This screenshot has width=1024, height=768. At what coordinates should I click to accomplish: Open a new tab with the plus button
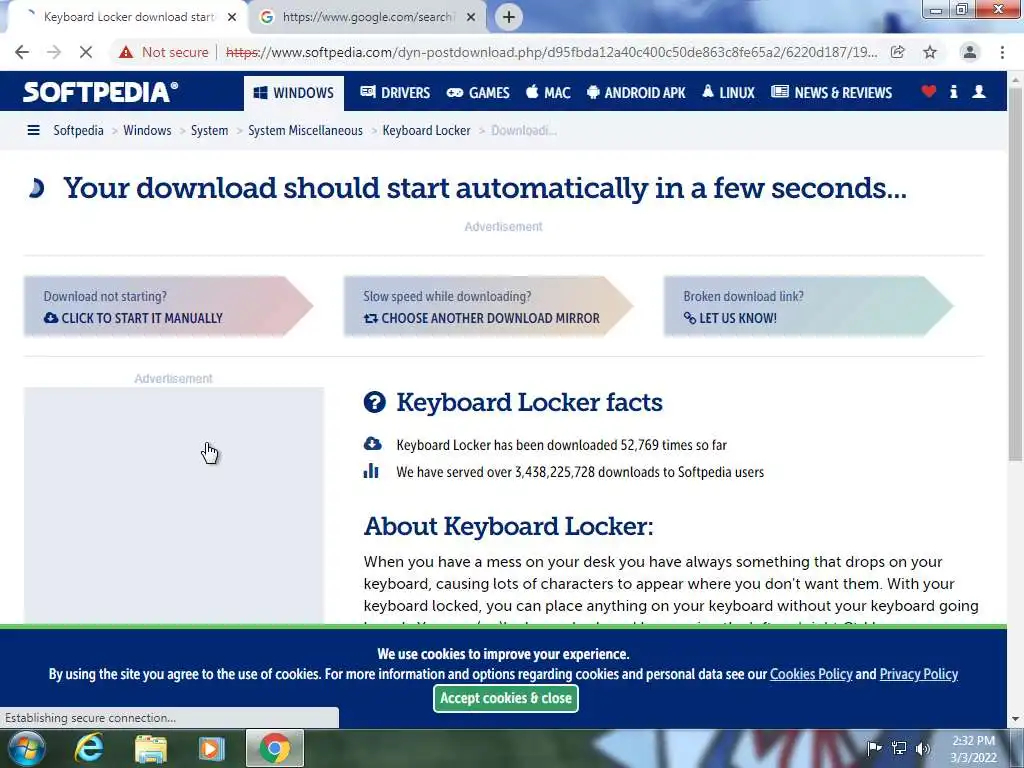tap(509, 17)
